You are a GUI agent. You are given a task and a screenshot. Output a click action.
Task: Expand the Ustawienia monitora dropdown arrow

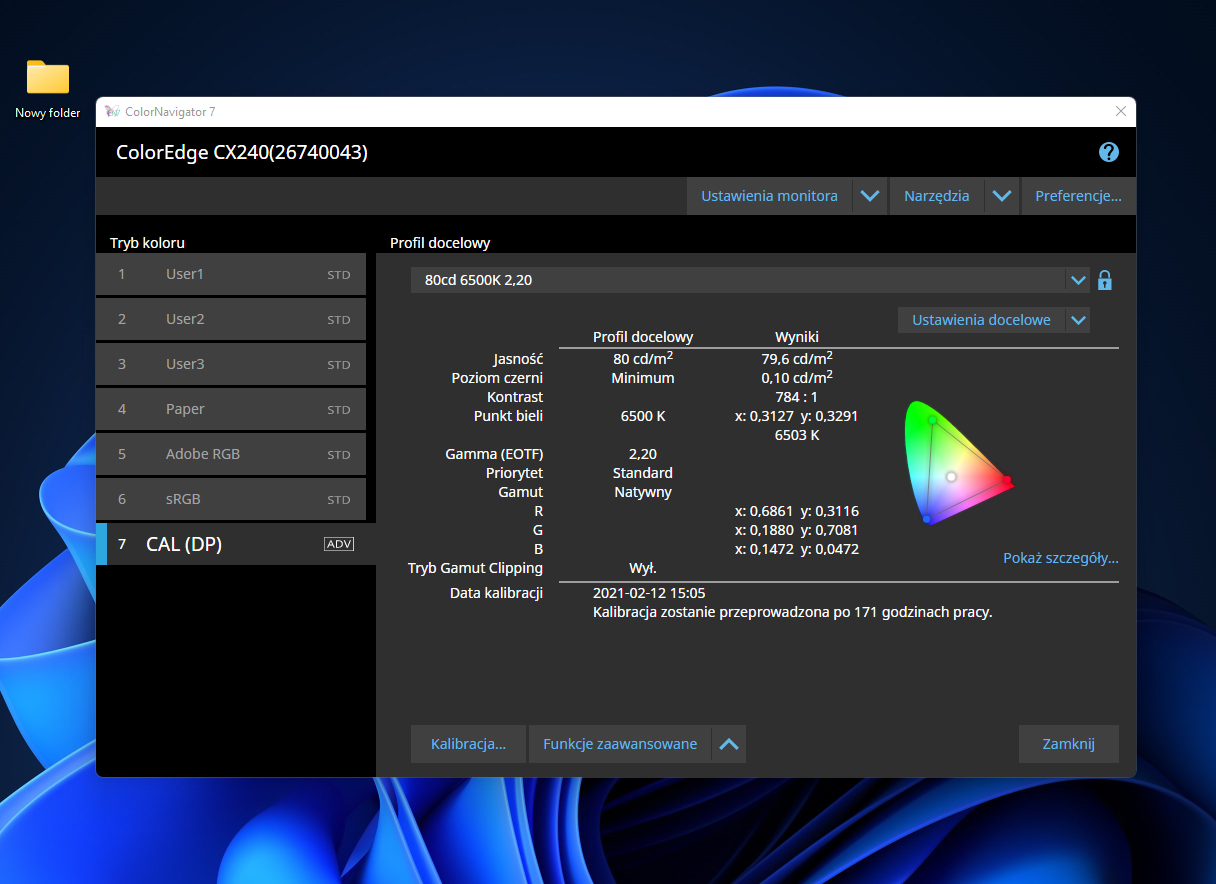coord(870,196)
